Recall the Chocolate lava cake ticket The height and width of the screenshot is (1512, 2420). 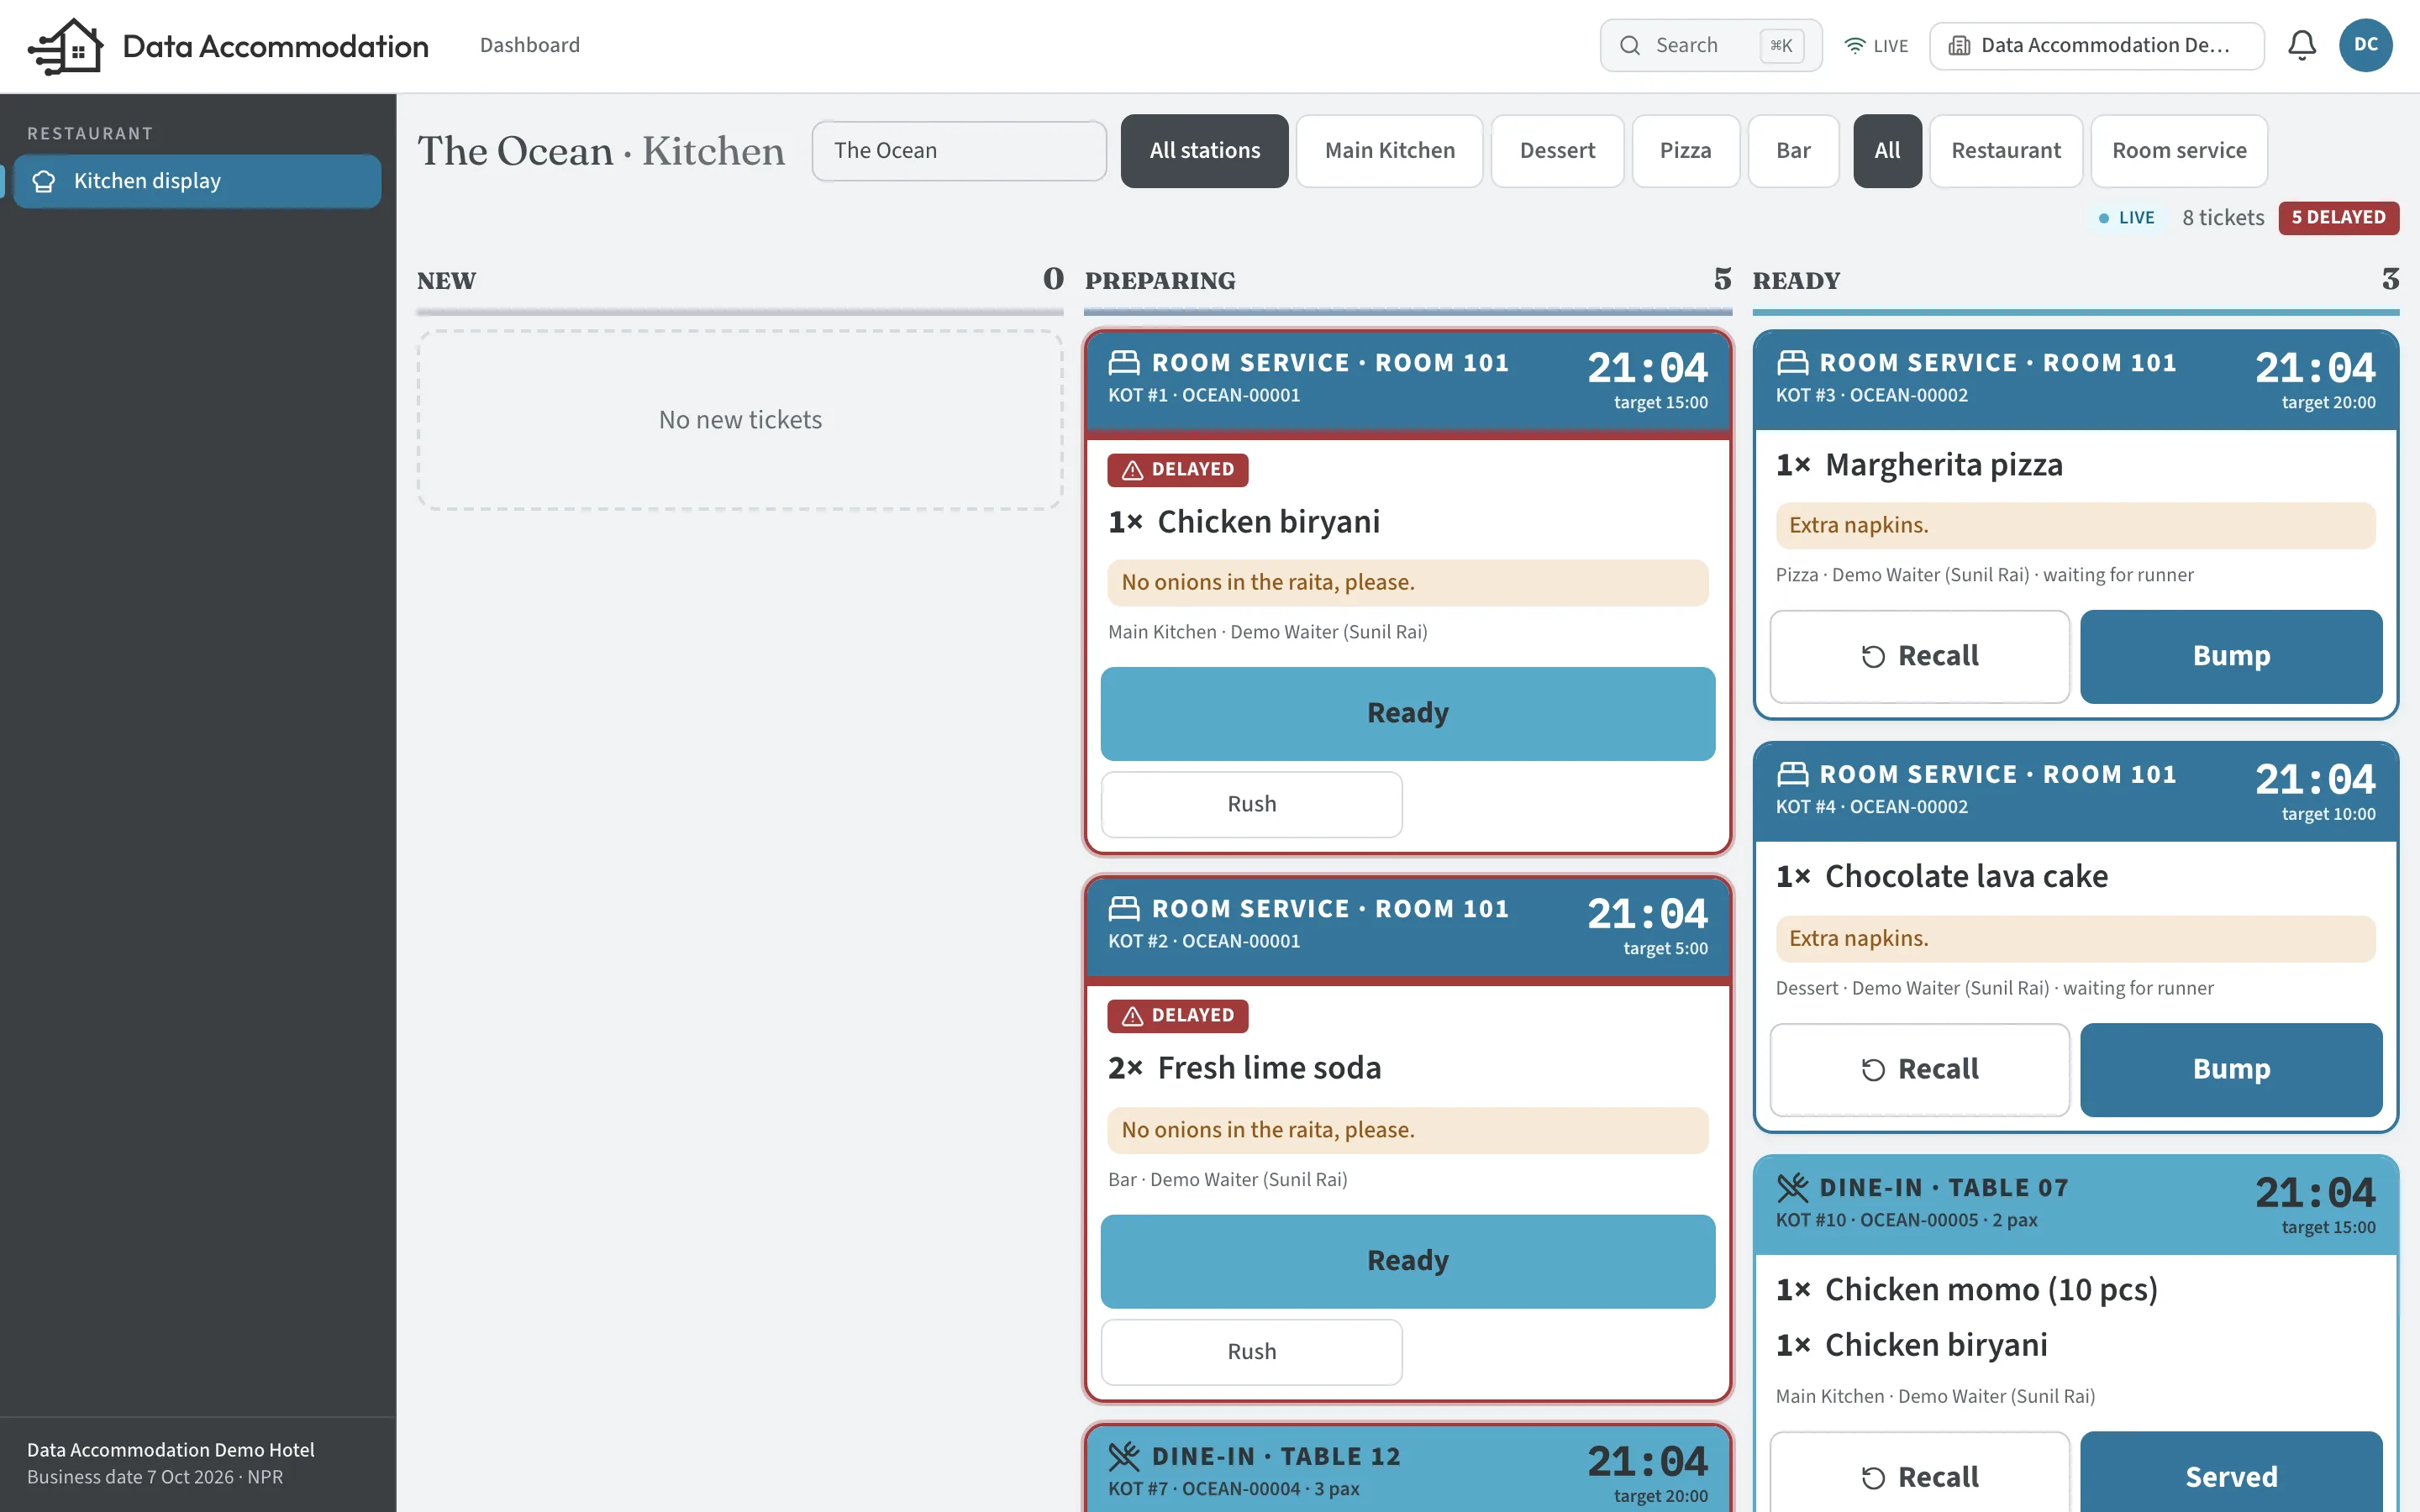pos(1919,1069)
